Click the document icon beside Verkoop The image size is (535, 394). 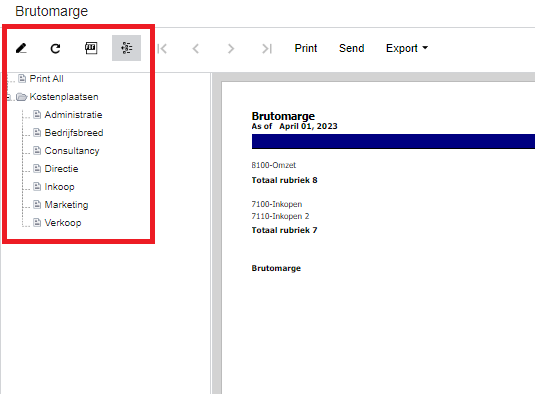[x=37, y=222]
